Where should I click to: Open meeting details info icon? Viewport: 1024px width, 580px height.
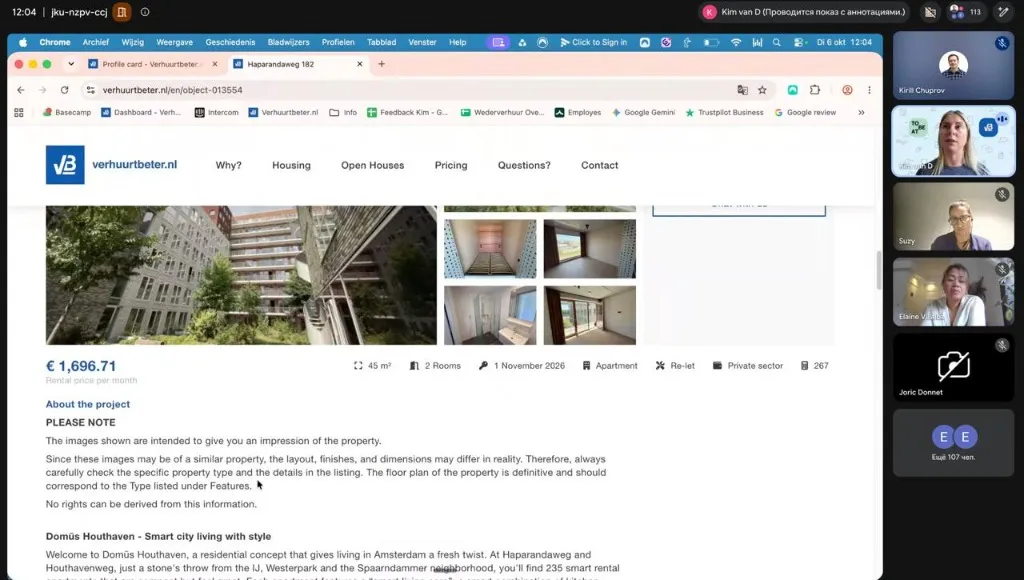[145, 12]
